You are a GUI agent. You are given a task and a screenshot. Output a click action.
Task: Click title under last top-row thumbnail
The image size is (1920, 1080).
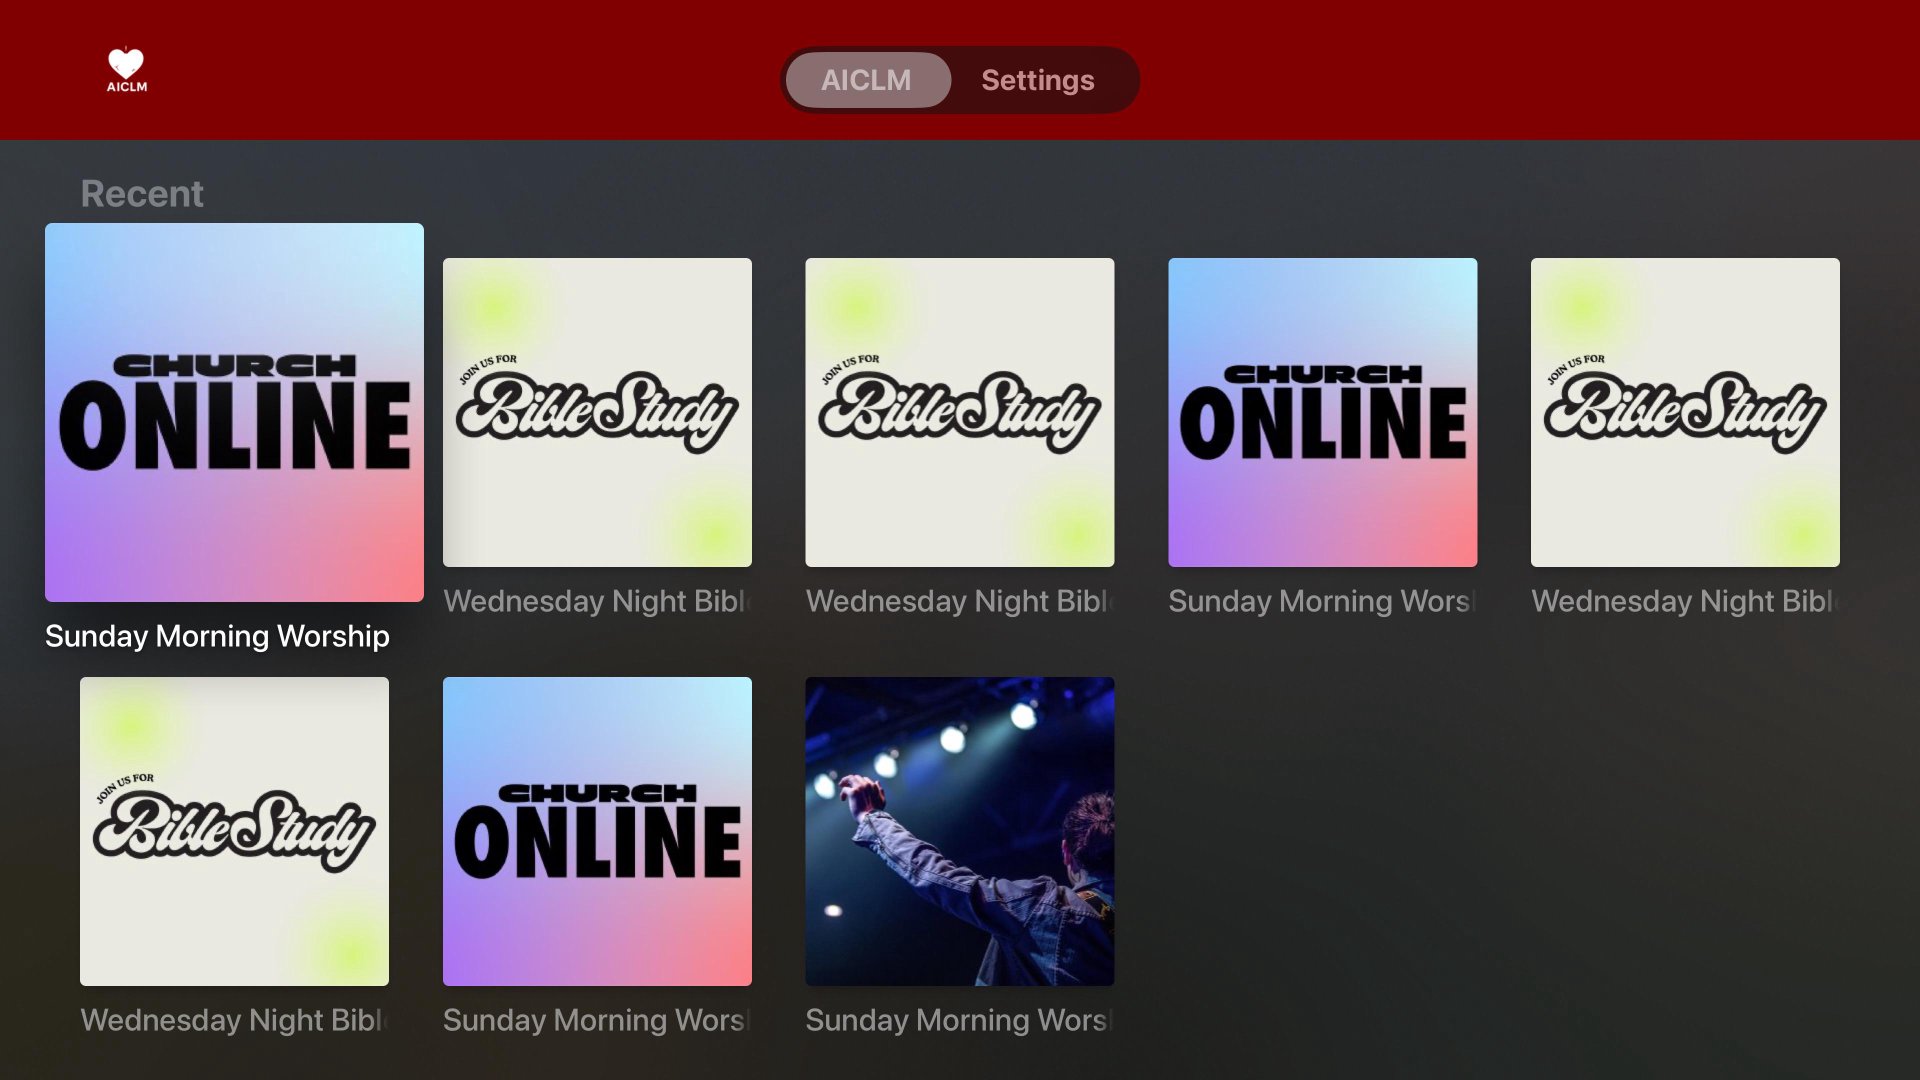coord(1684,601)
